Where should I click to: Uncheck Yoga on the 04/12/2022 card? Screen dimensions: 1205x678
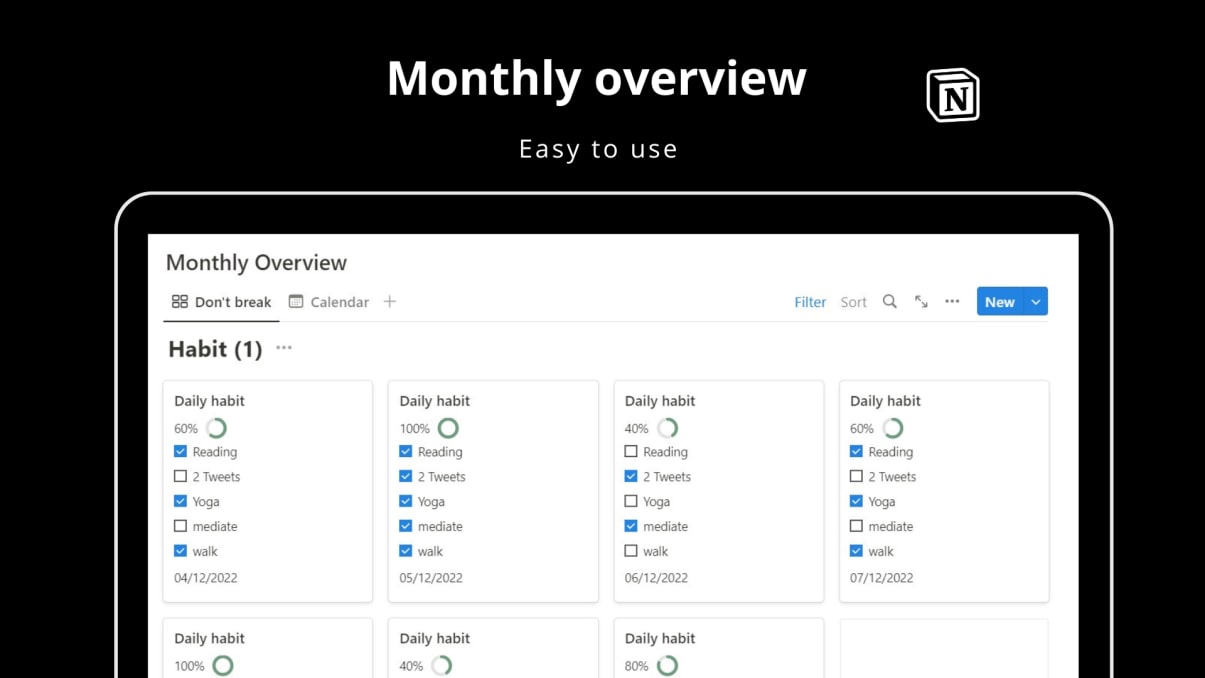click(180, 501)
